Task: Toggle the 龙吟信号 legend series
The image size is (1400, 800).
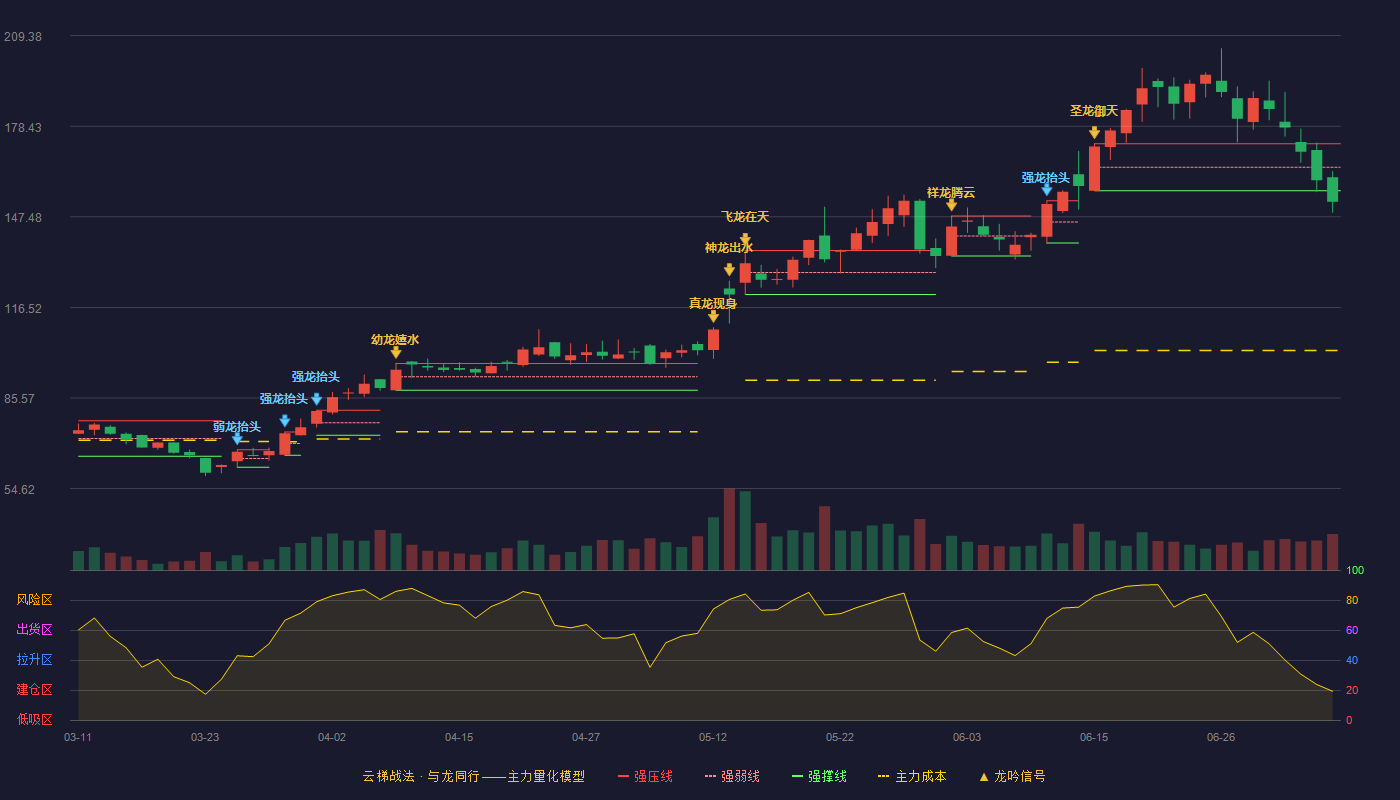Action: (x=1012, y=776)
